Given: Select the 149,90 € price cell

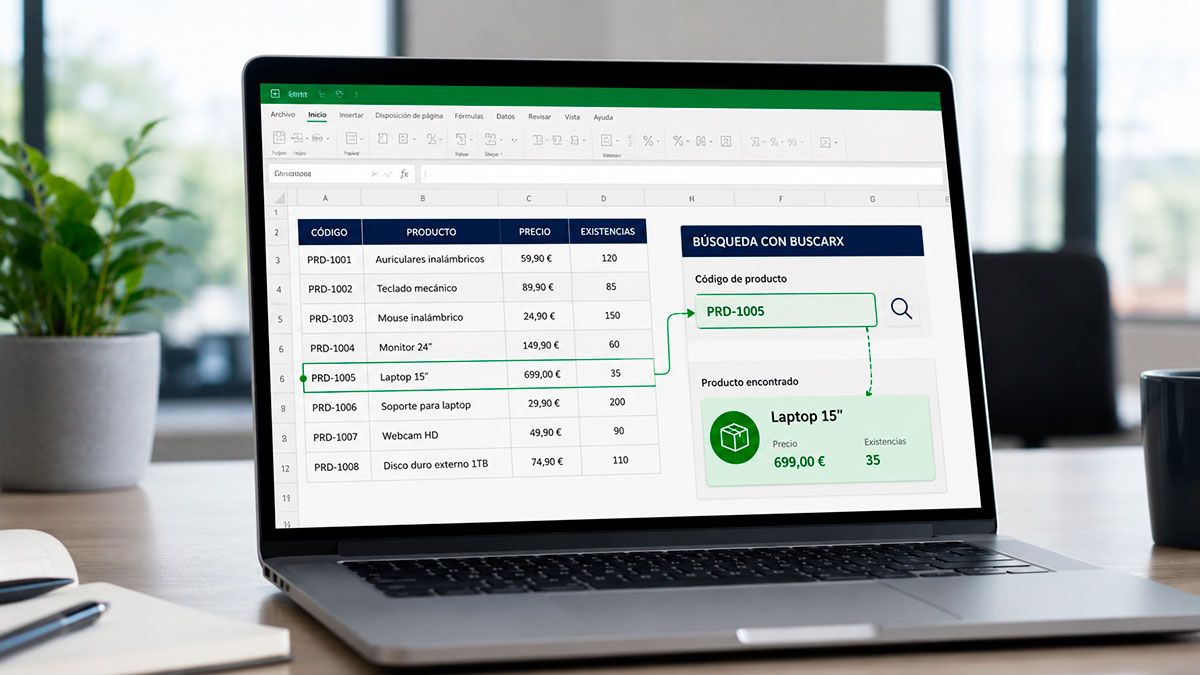Looking at the screenshot, I should 541,345.
